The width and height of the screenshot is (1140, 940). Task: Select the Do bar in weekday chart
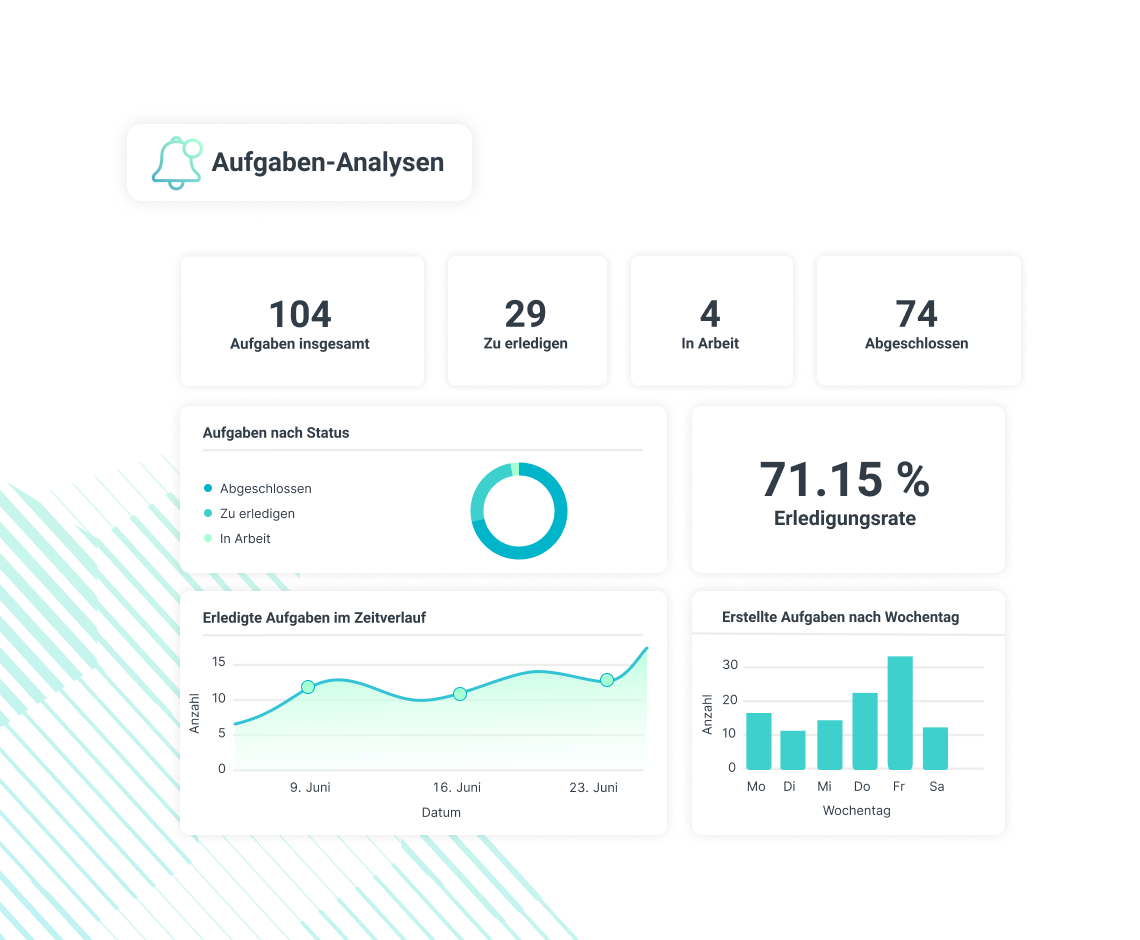click(x=865, y=731)
